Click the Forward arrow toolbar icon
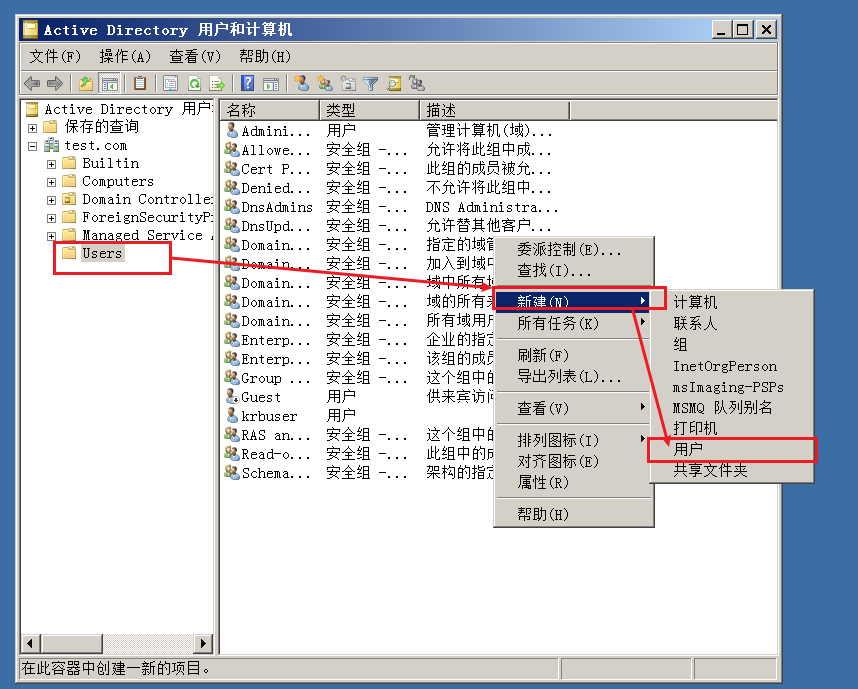This screenshot has width=858, height=689. click(55, 84)
